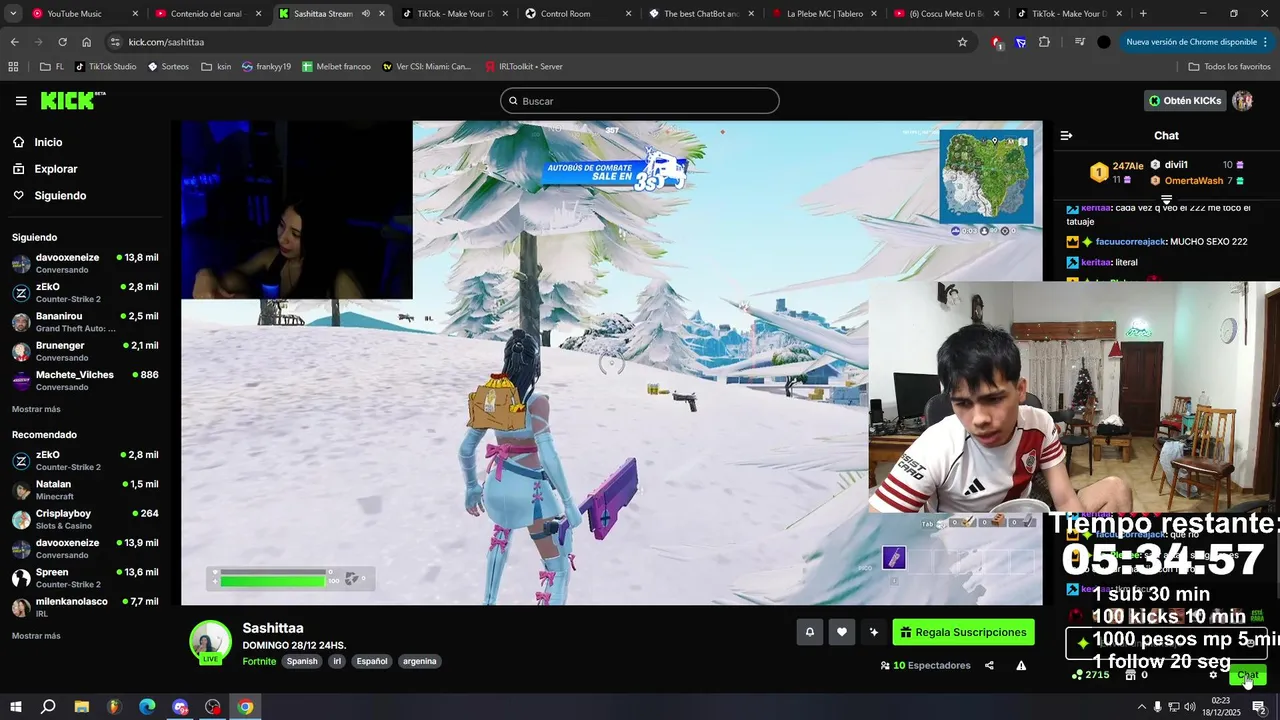
Task: Share the stream using the share icon
Action: pyautogui.click(x=989, y=665)
